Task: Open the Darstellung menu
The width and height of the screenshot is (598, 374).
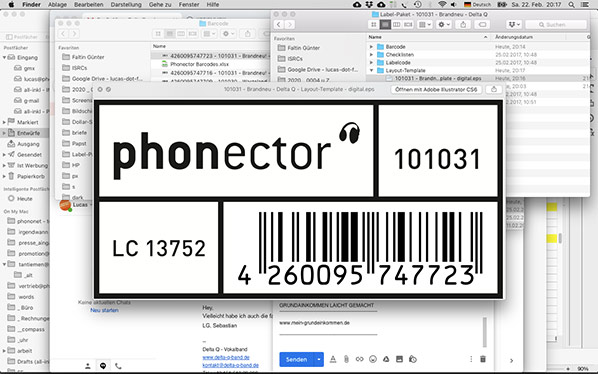Action: click(126, 5)
